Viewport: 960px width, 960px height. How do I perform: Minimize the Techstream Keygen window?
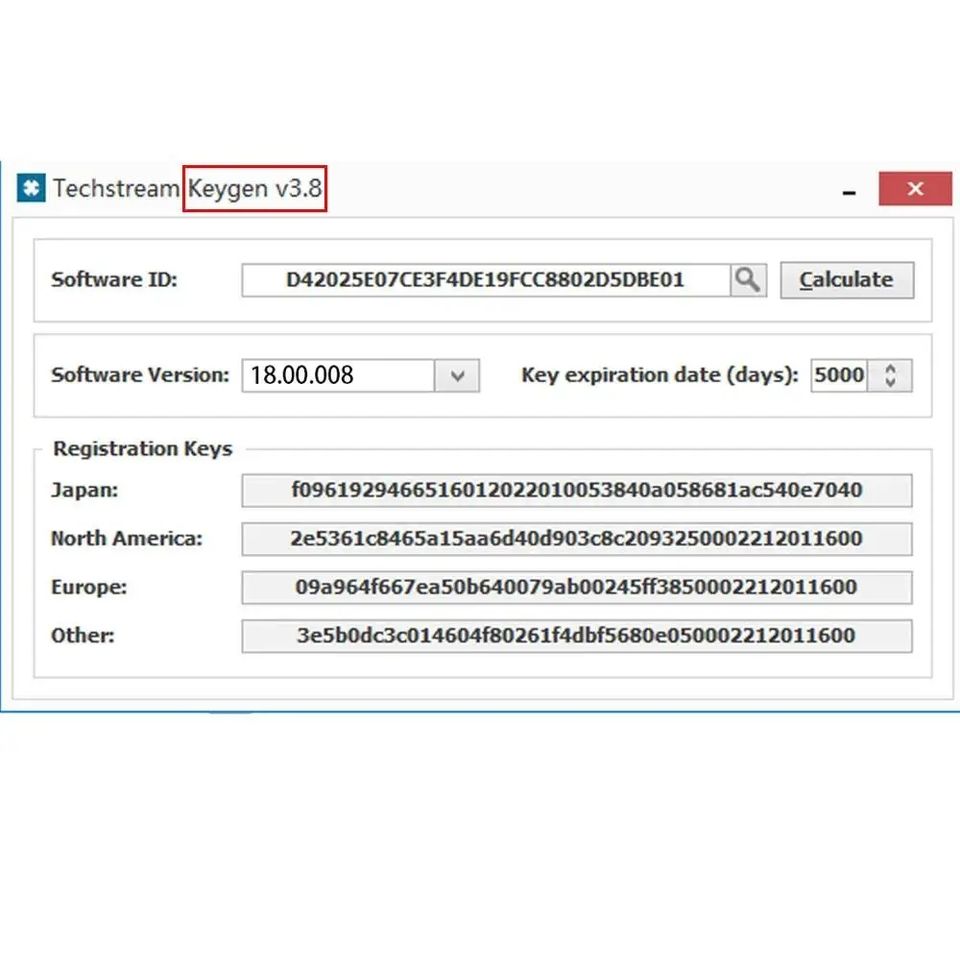849,192
